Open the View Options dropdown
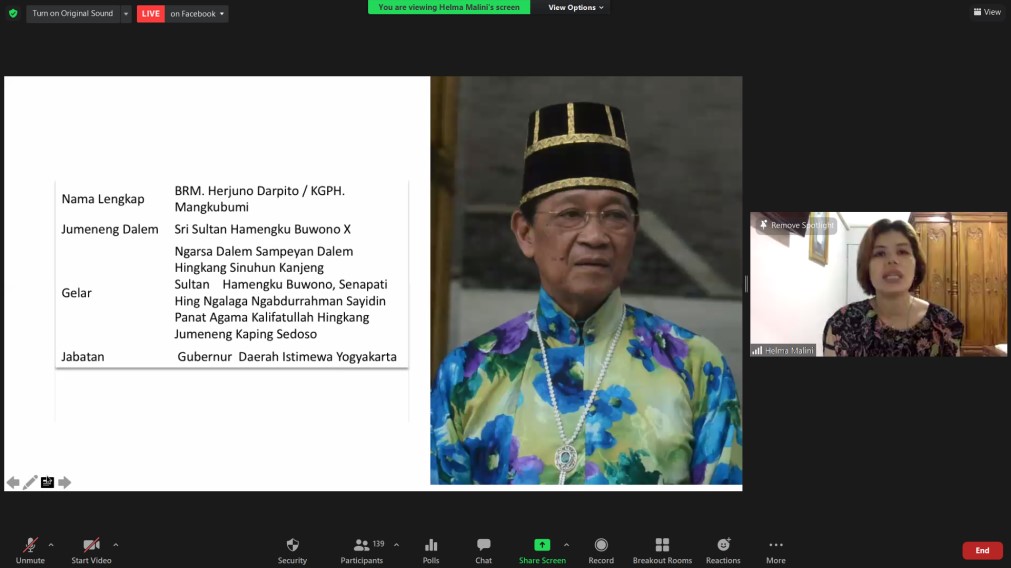Image resolution: width=1011 pixels, height=568 pixels. pyautogui.click(x=575, y=8)
